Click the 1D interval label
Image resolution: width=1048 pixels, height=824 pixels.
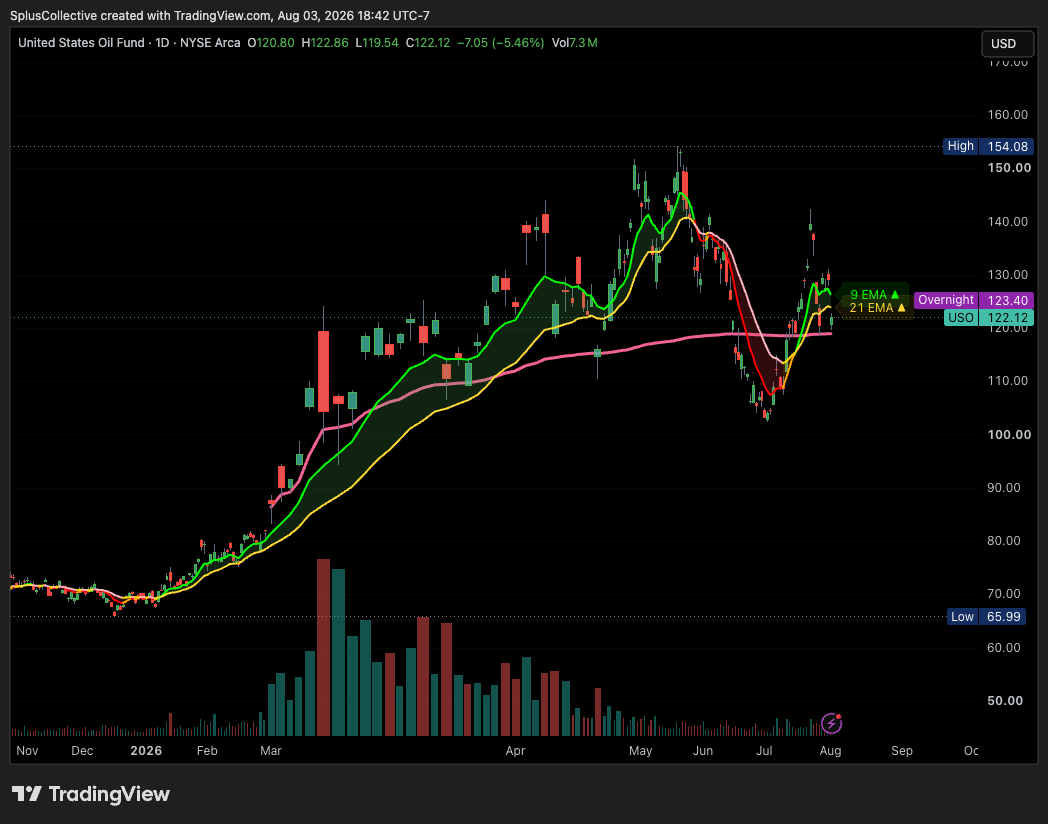162,43
